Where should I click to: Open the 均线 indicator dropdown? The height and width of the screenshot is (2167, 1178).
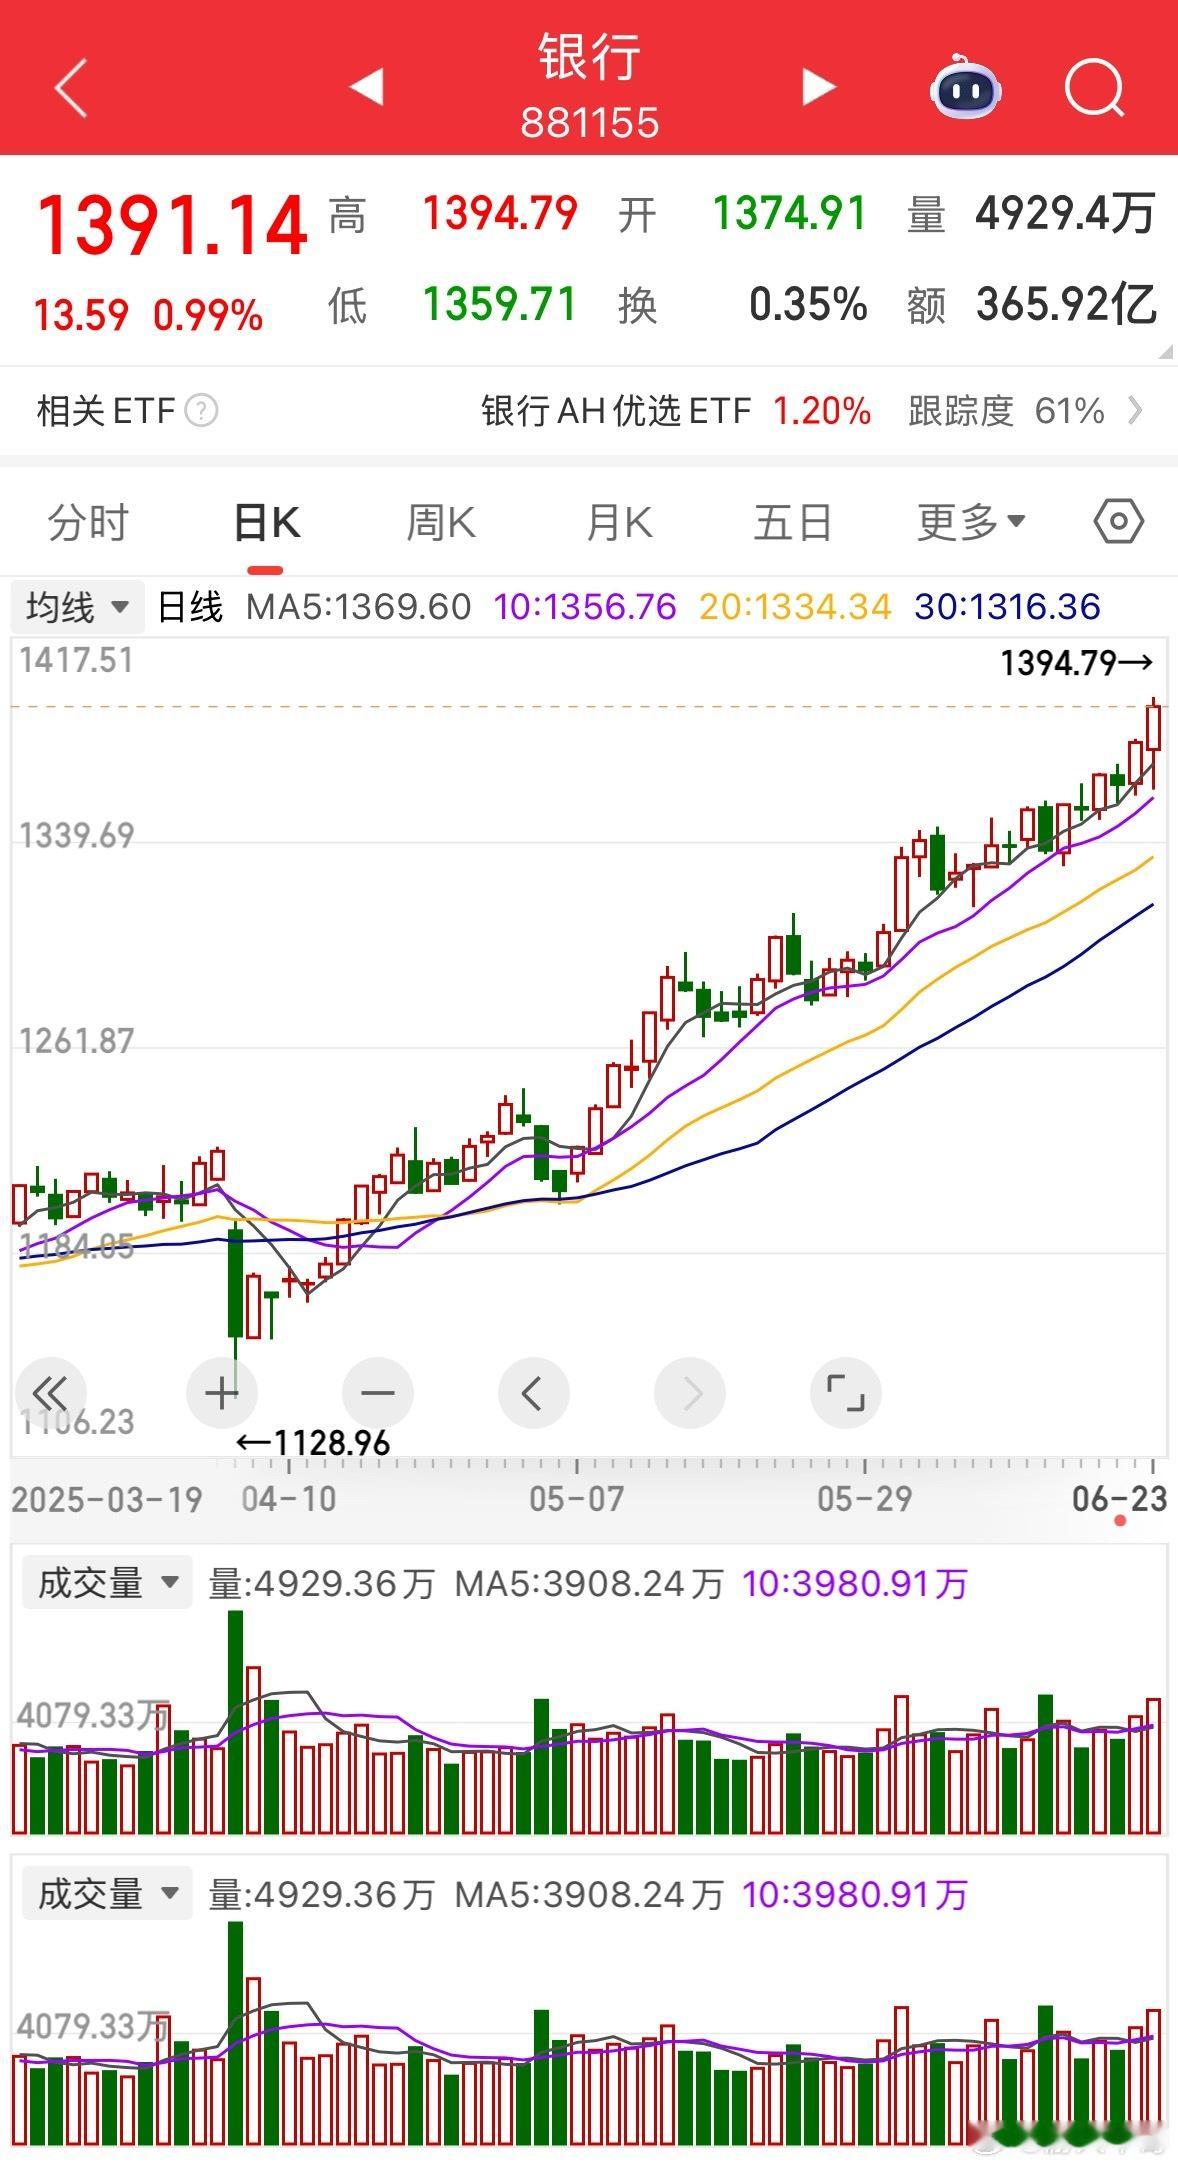pos(77,606)
